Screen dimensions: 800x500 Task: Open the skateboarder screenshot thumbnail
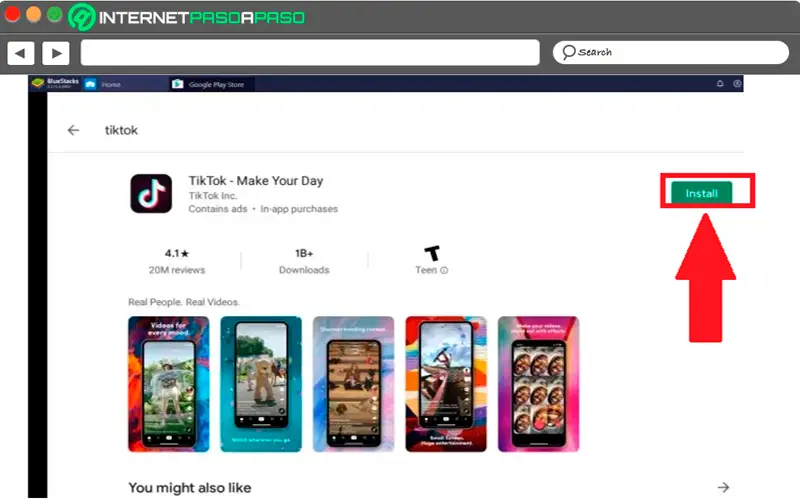[x=446, y=384]
